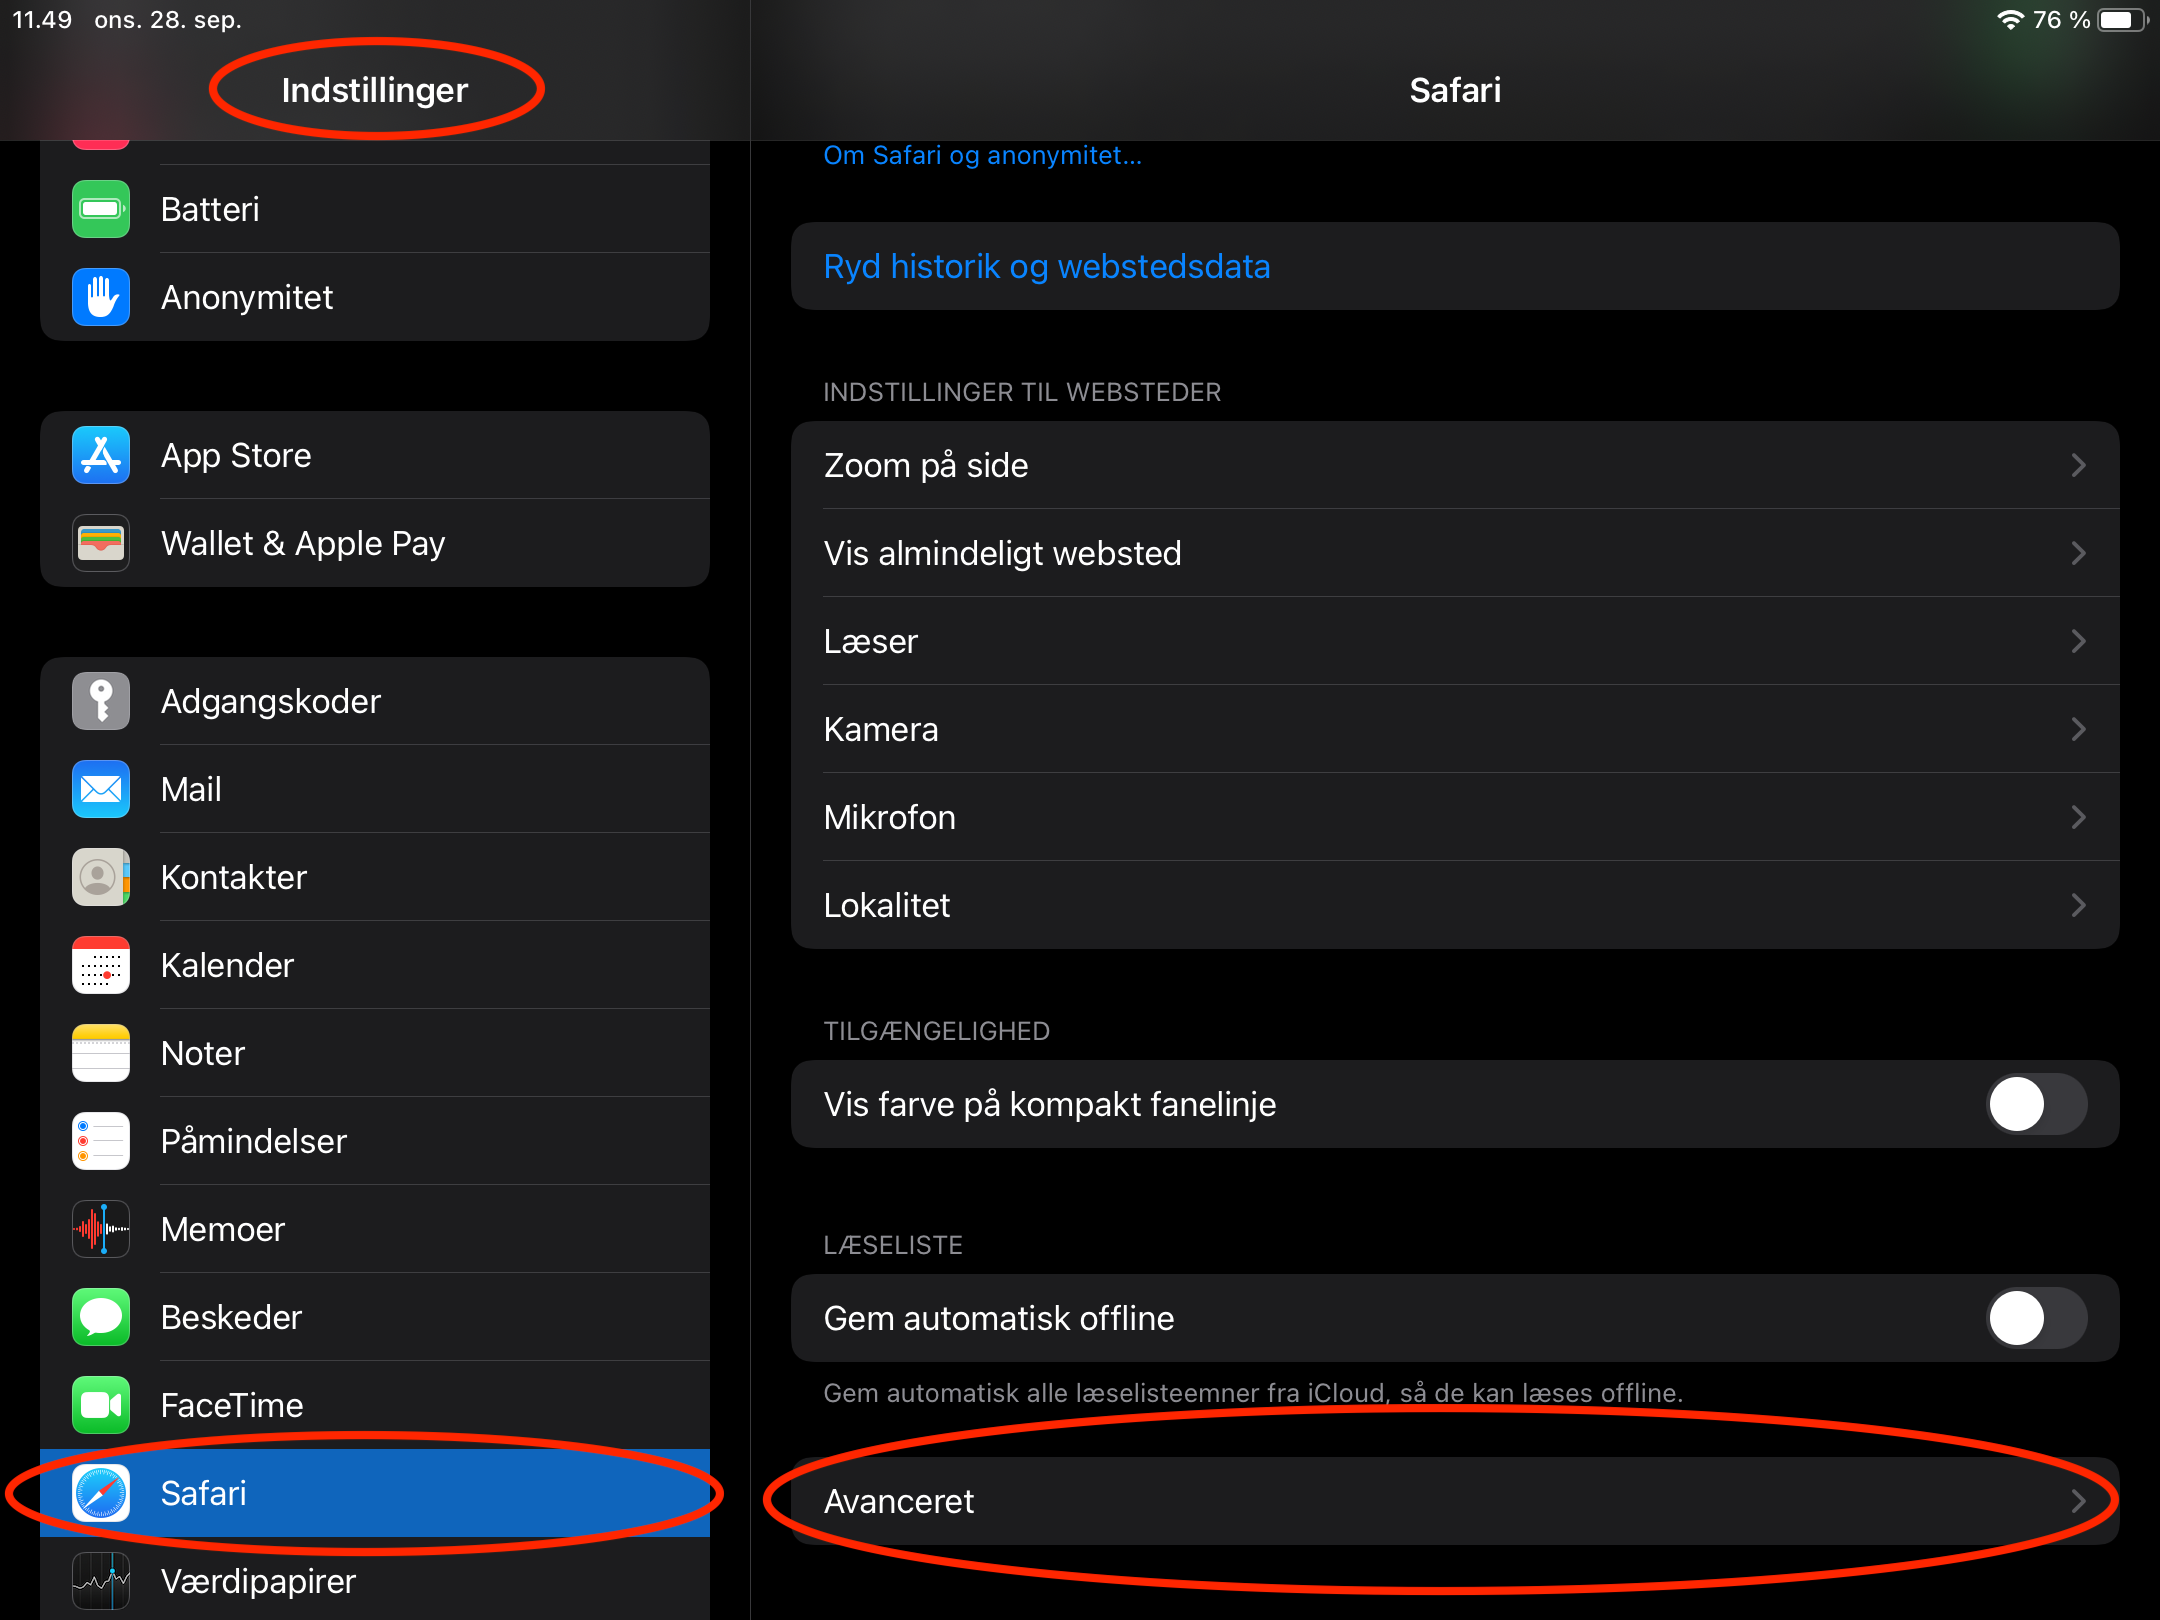Screen dimensions: 2160x1620
Task: Tap the green Beskeder bubble icon
Action: coord(101,1317)
